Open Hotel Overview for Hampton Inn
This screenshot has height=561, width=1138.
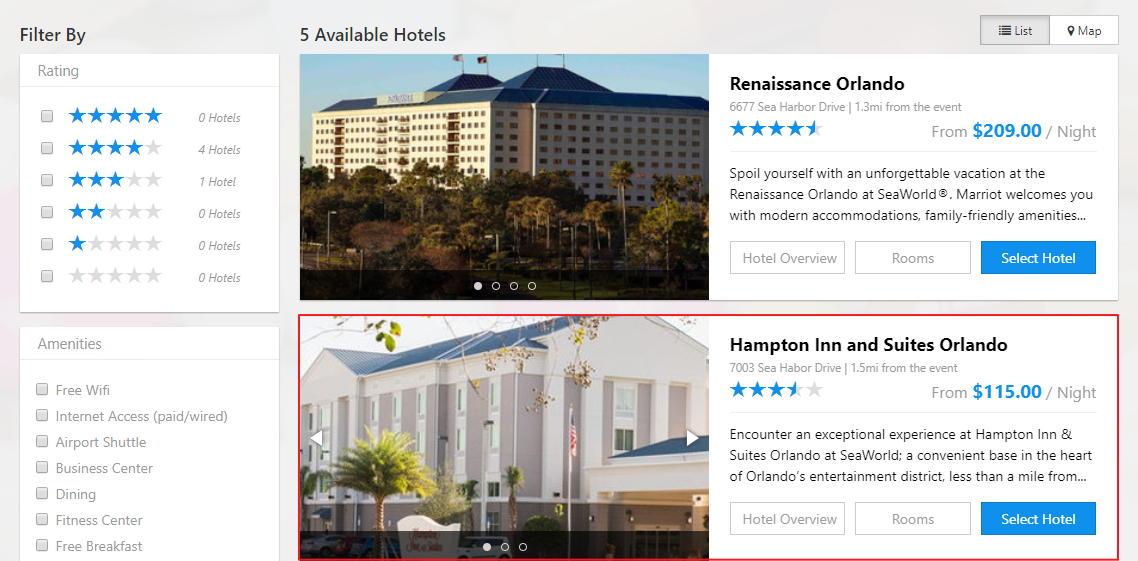click(x=788, y=519)
